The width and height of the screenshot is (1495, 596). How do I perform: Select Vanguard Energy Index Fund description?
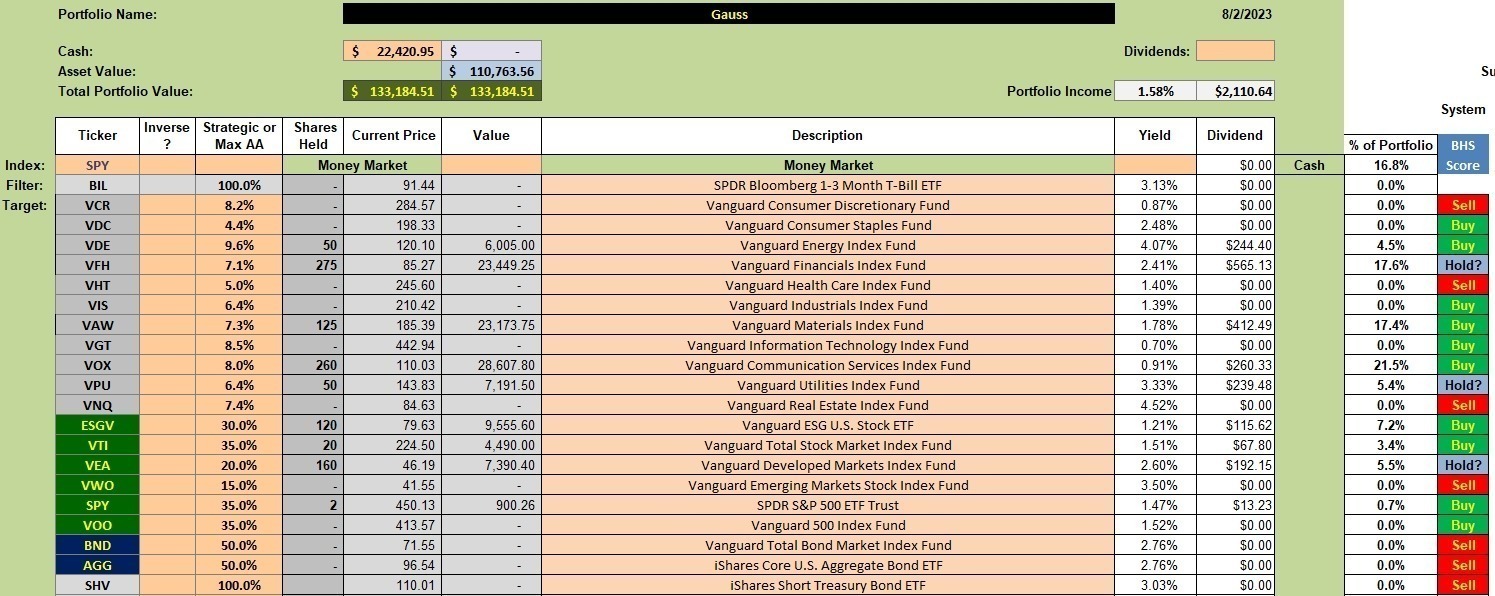coord(827,245)
